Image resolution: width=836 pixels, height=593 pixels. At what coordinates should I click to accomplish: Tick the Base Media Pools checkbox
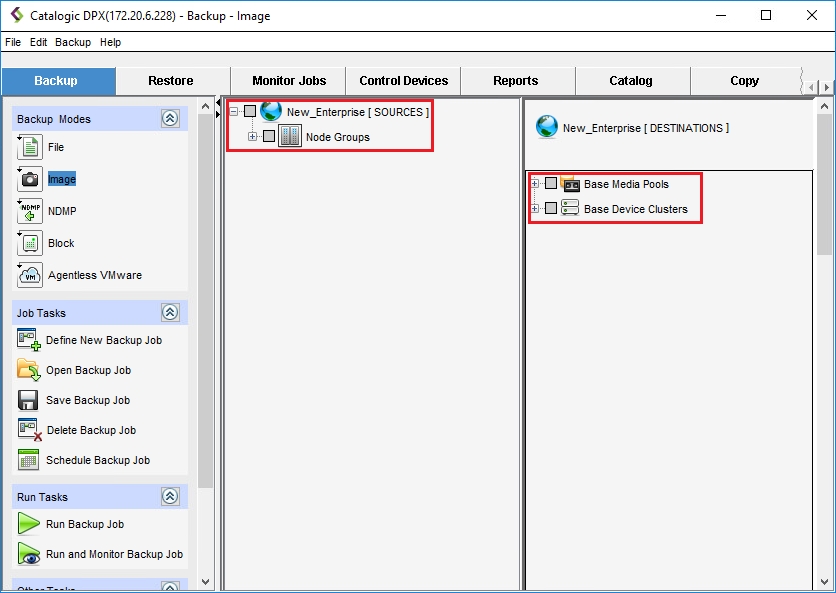[x=551, y=184]
